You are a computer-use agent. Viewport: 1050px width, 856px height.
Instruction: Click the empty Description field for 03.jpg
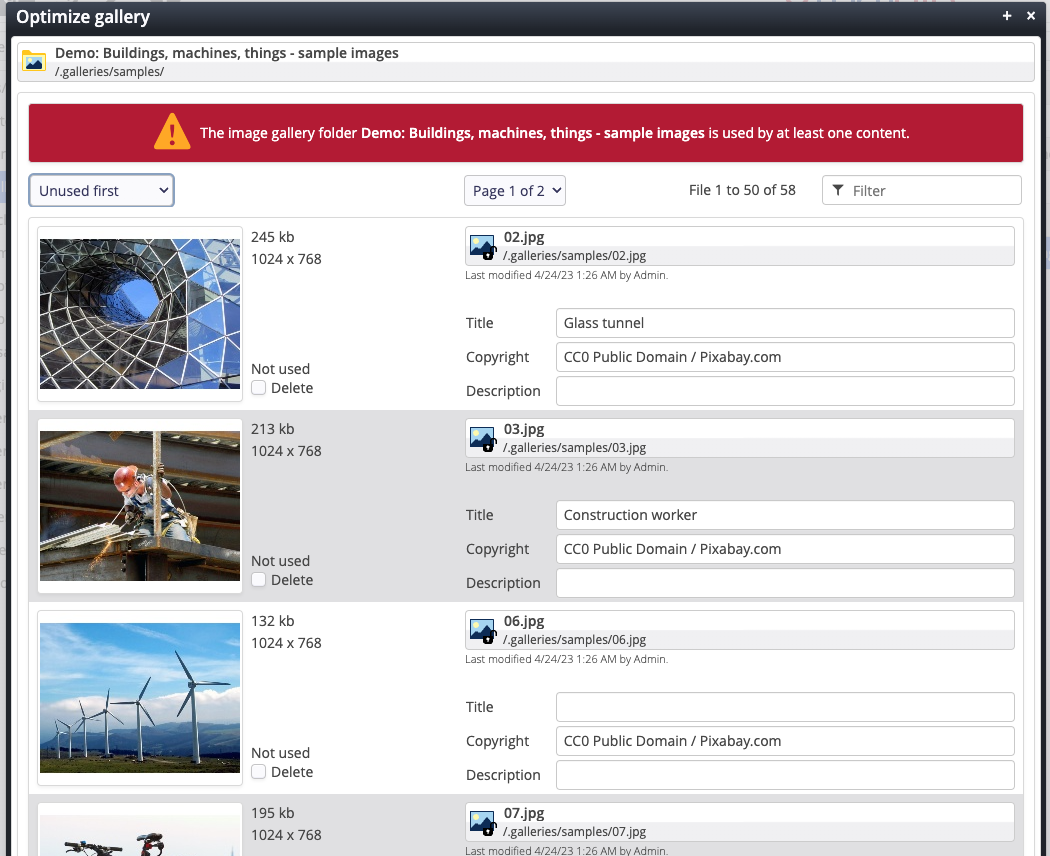[785, 583]
